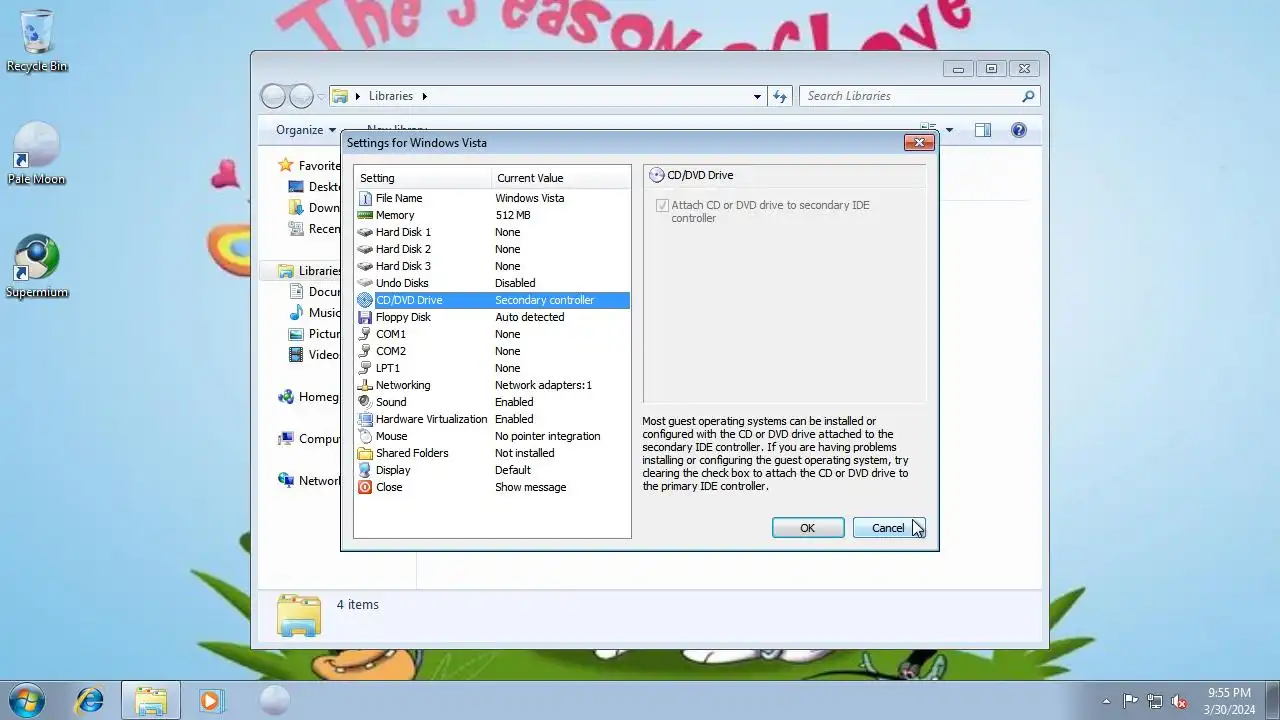
Task: Select the Display monitor icon
Action: tap(365, 470)
